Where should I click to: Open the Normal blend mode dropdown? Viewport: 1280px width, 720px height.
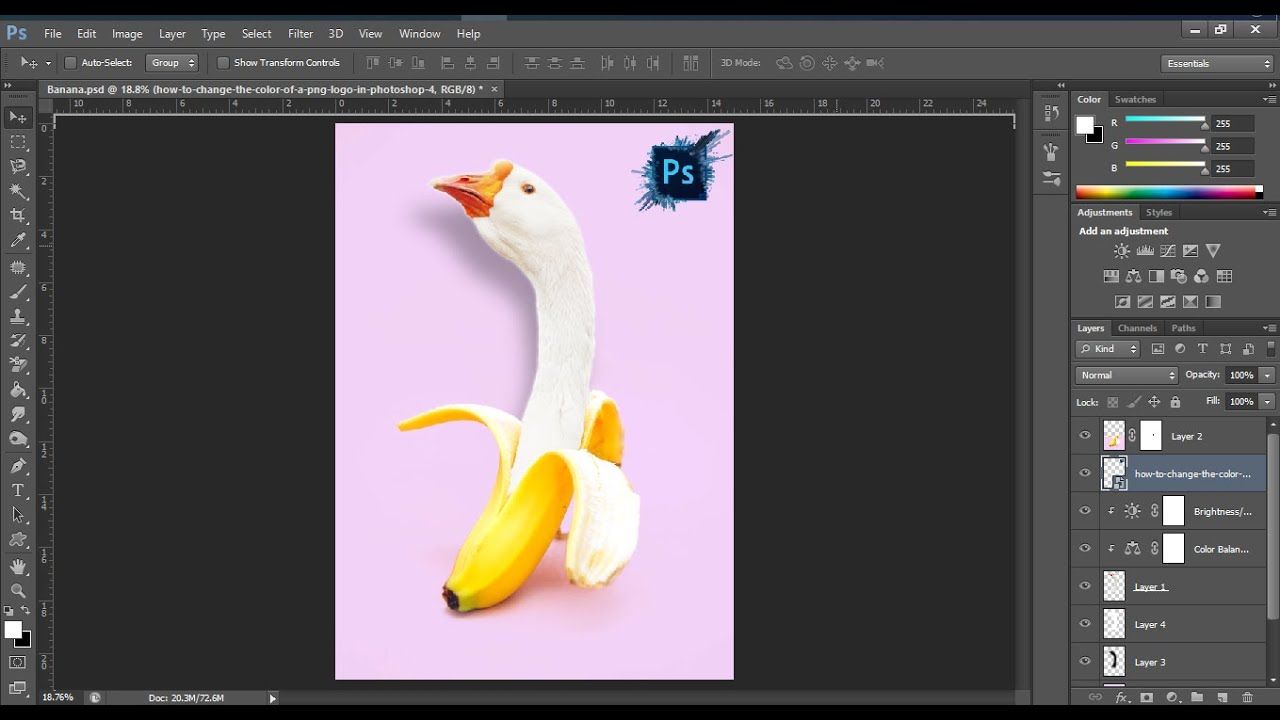pos(1127,375)
